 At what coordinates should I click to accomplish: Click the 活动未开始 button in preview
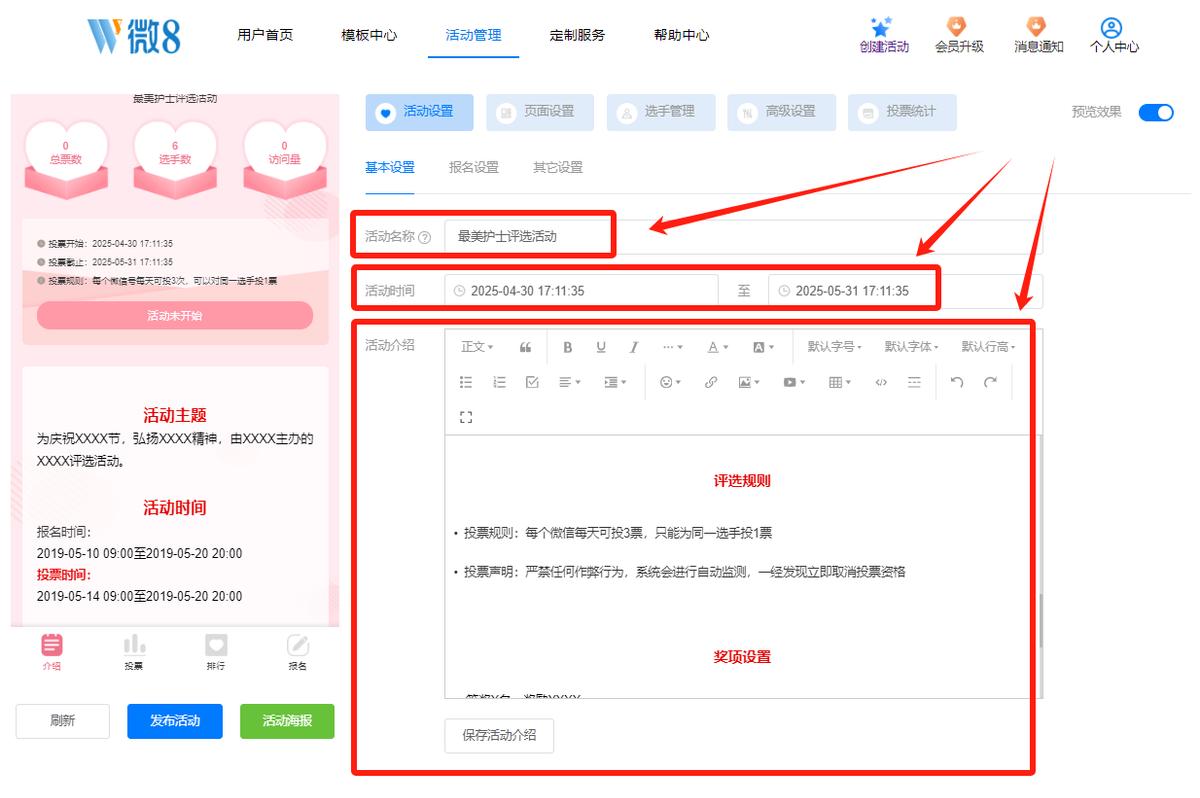tap(175, 315)
